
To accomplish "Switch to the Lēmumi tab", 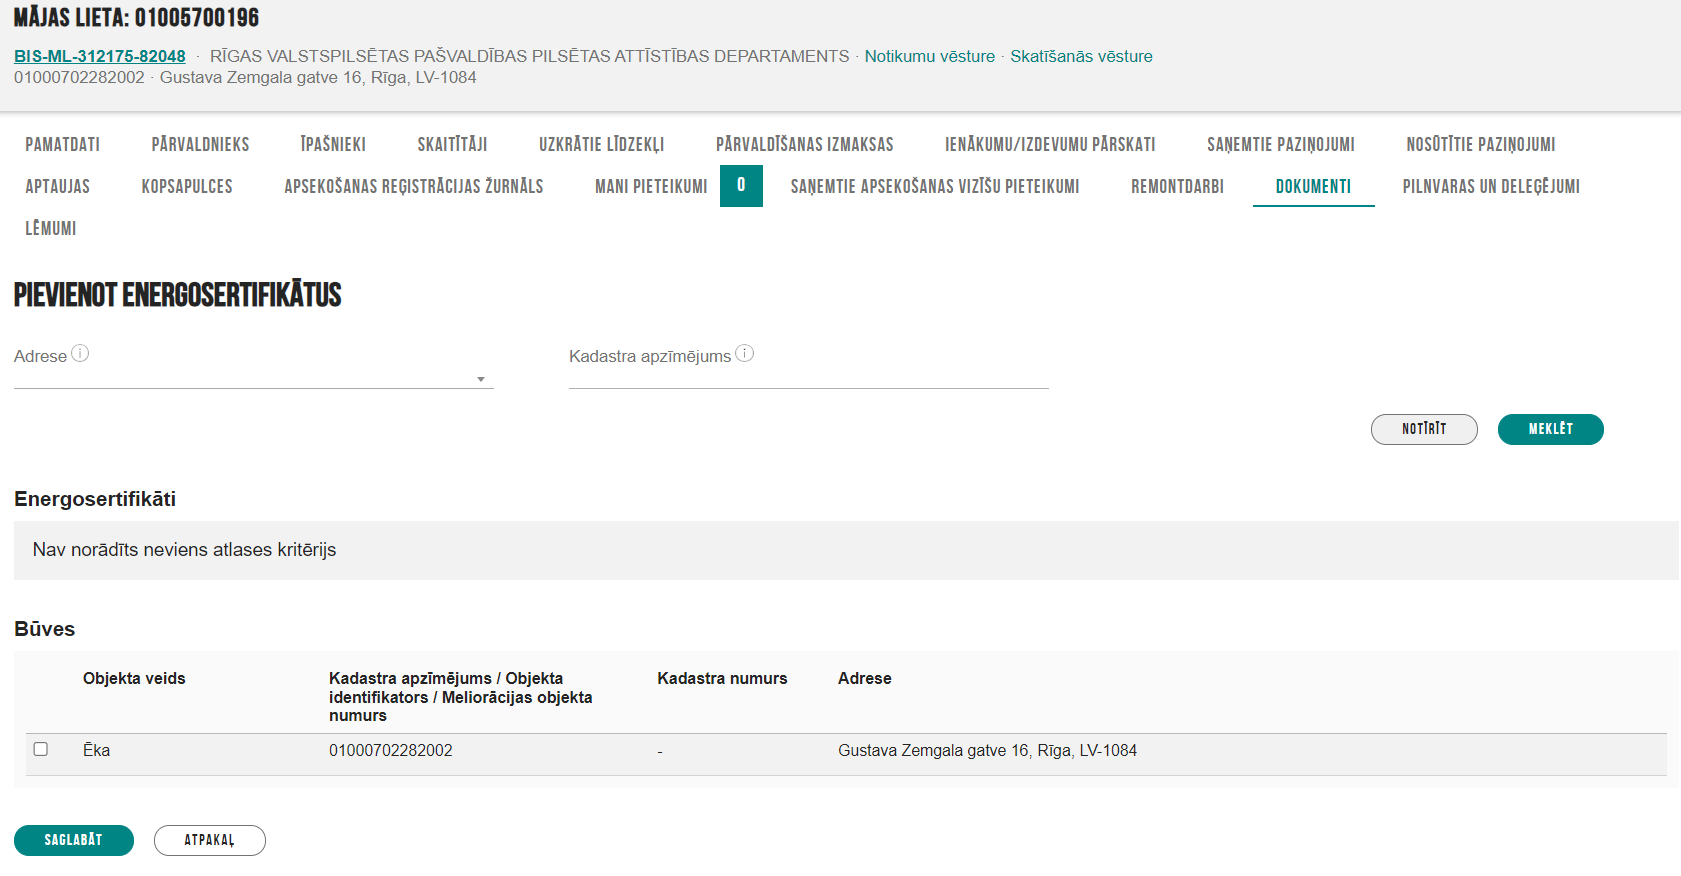I will tap(51, 228).
